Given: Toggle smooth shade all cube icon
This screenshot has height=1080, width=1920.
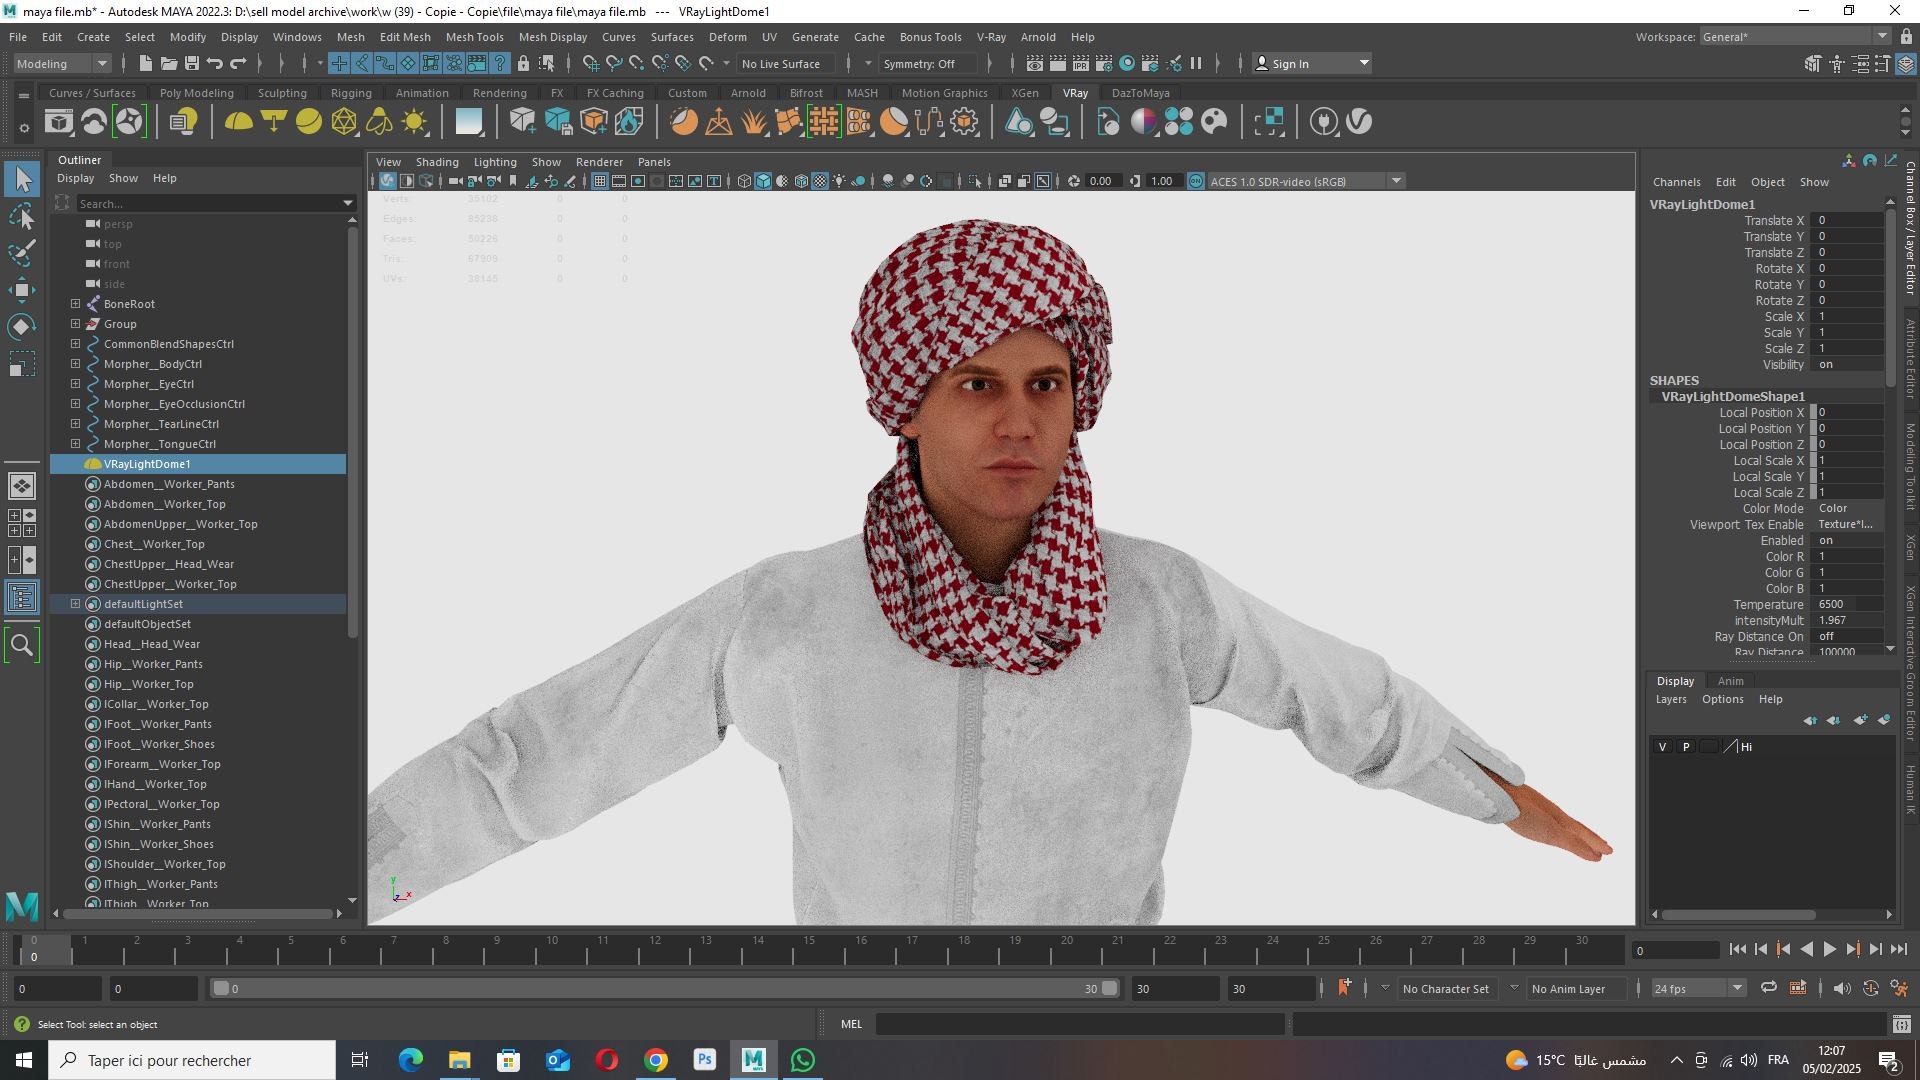Looking at the screenshot, I should (763, 181).
